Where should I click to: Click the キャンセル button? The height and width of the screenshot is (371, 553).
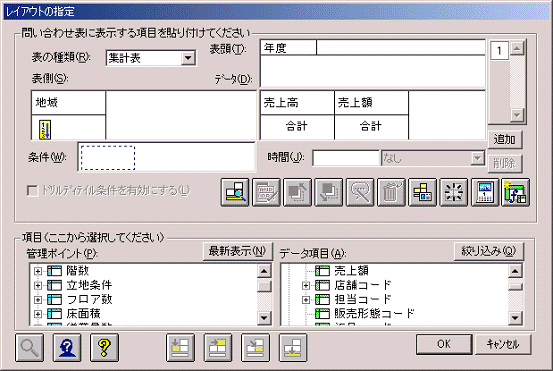(x=503, y=344)
